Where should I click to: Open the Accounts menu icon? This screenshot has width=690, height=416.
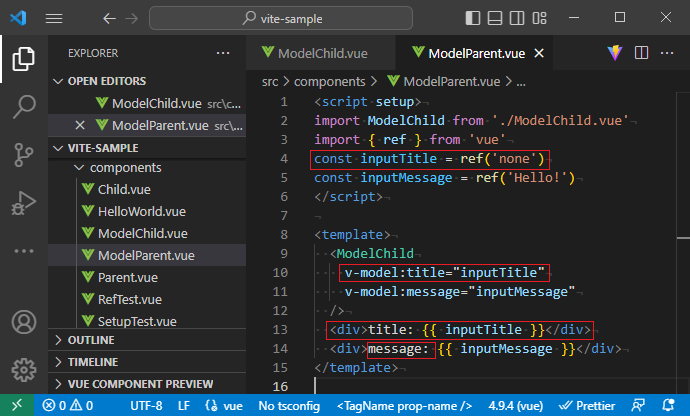point(23,322)
